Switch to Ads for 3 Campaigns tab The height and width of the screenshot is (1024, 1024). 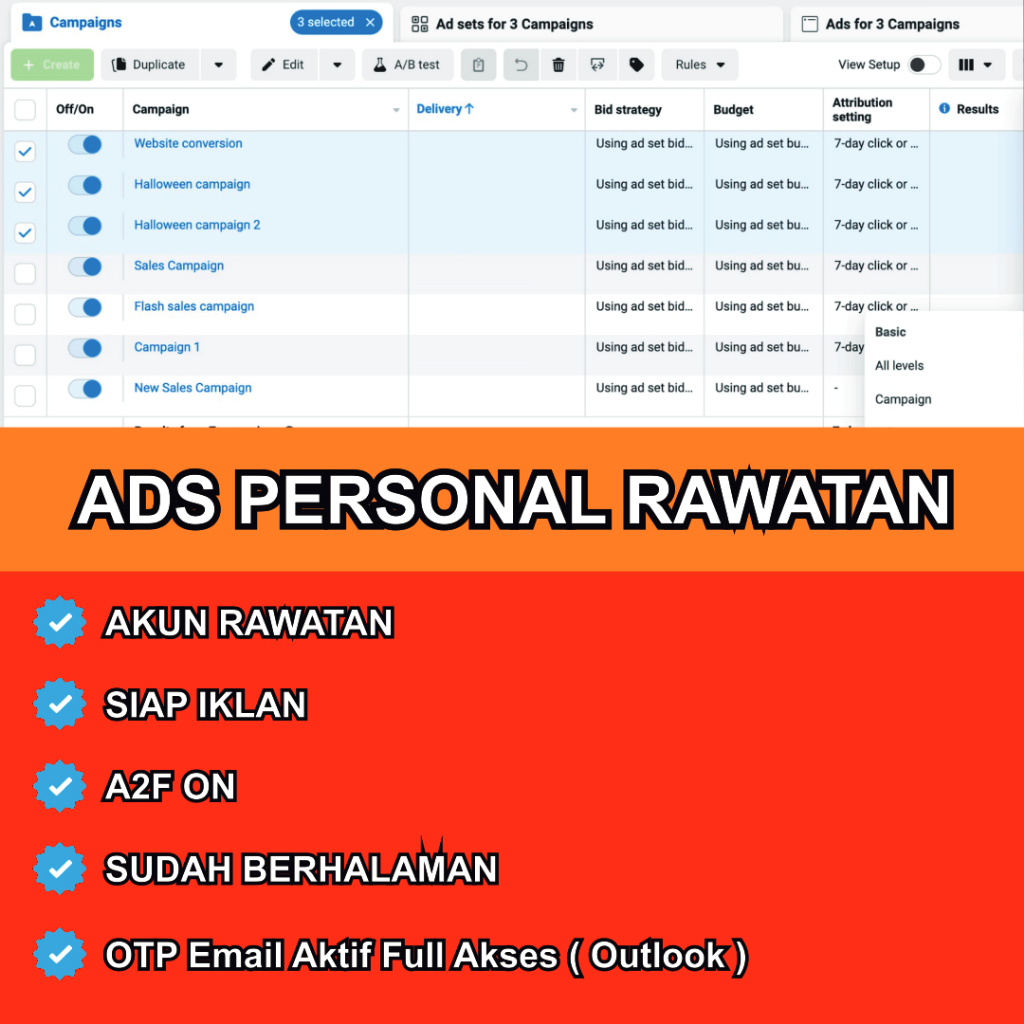pos(897,23)
